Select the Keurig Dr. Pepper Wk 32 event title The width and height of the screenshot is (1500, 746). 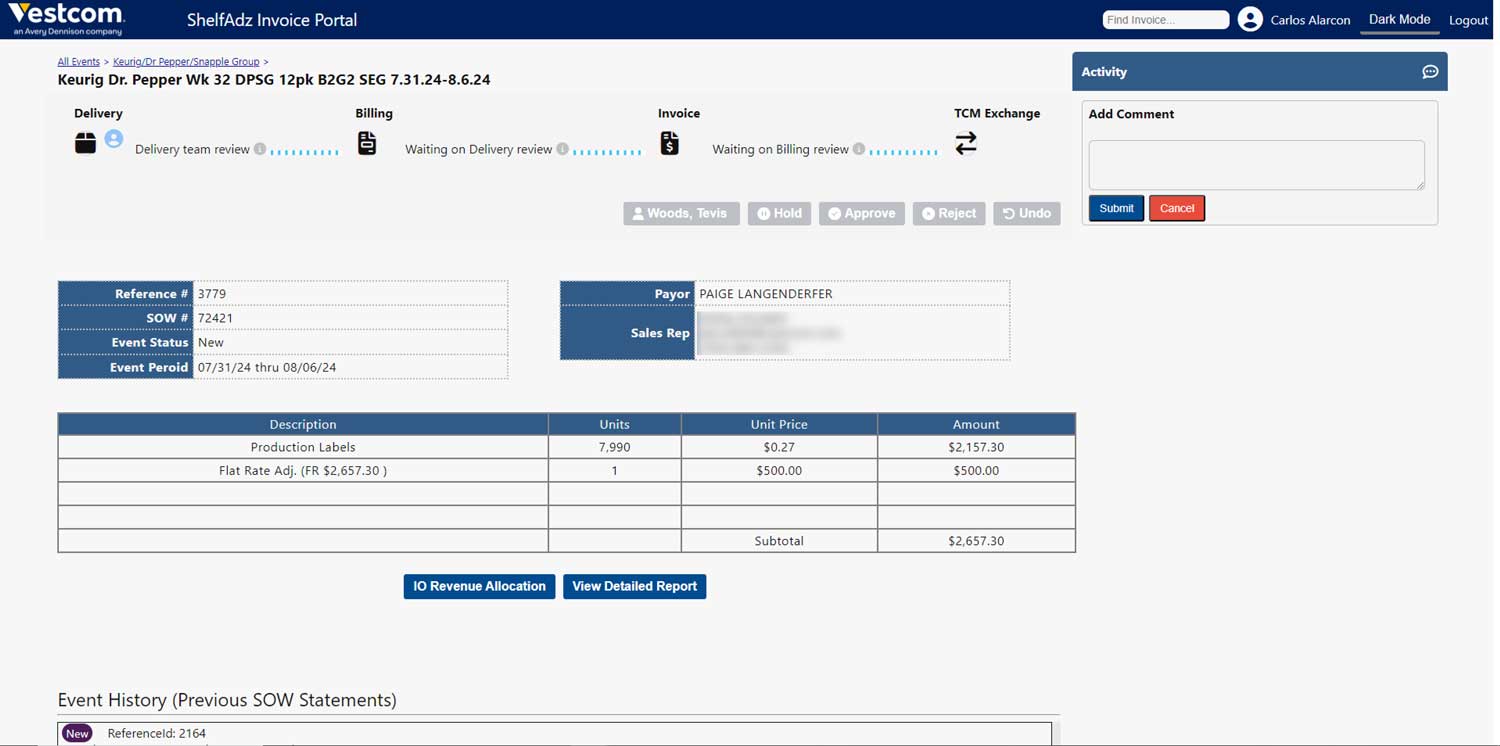(x=274, y=80)
